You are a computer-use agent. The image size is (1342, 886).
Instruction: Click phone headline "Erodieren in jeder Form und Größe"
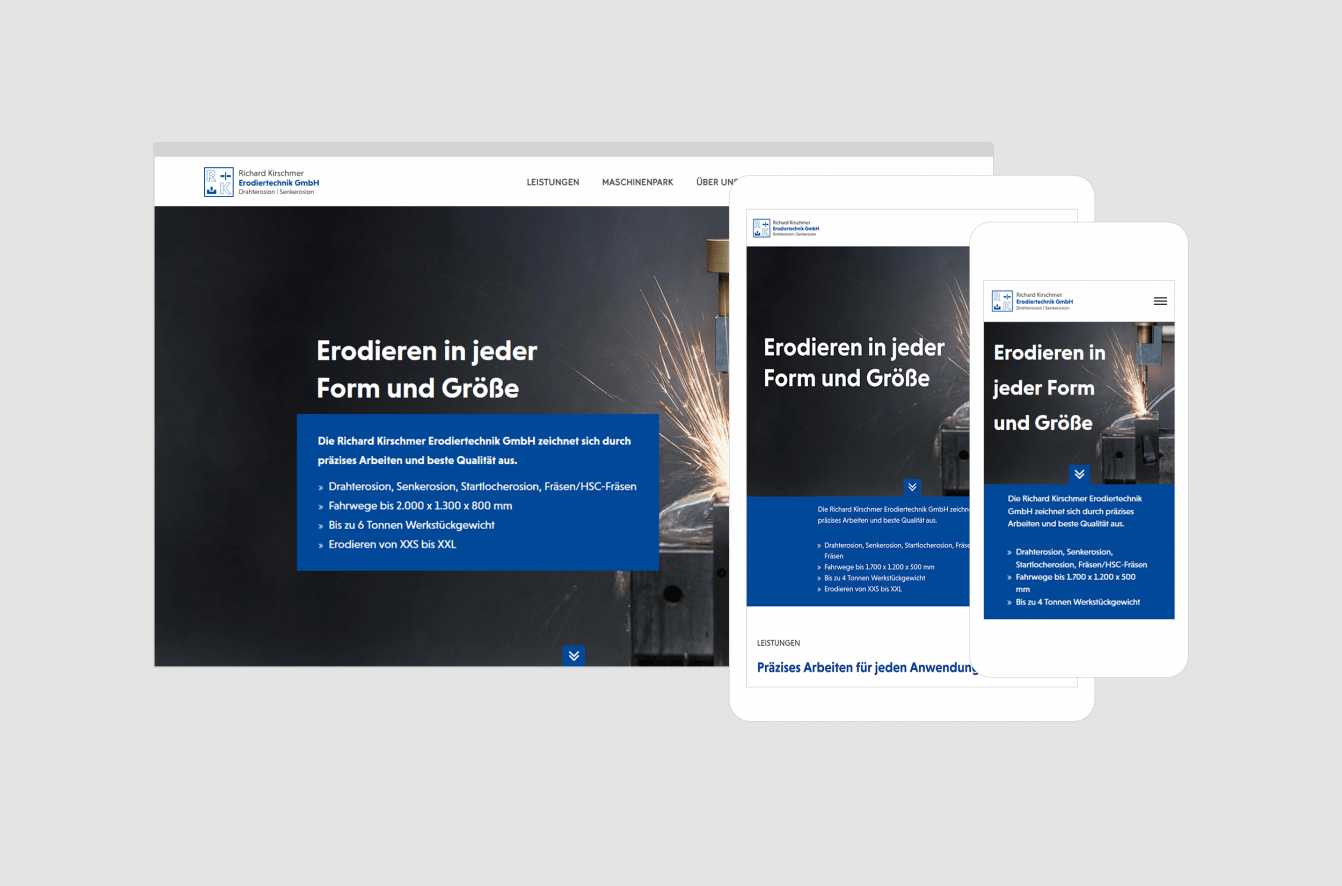pyautogui.click(x=1050, y=388)
